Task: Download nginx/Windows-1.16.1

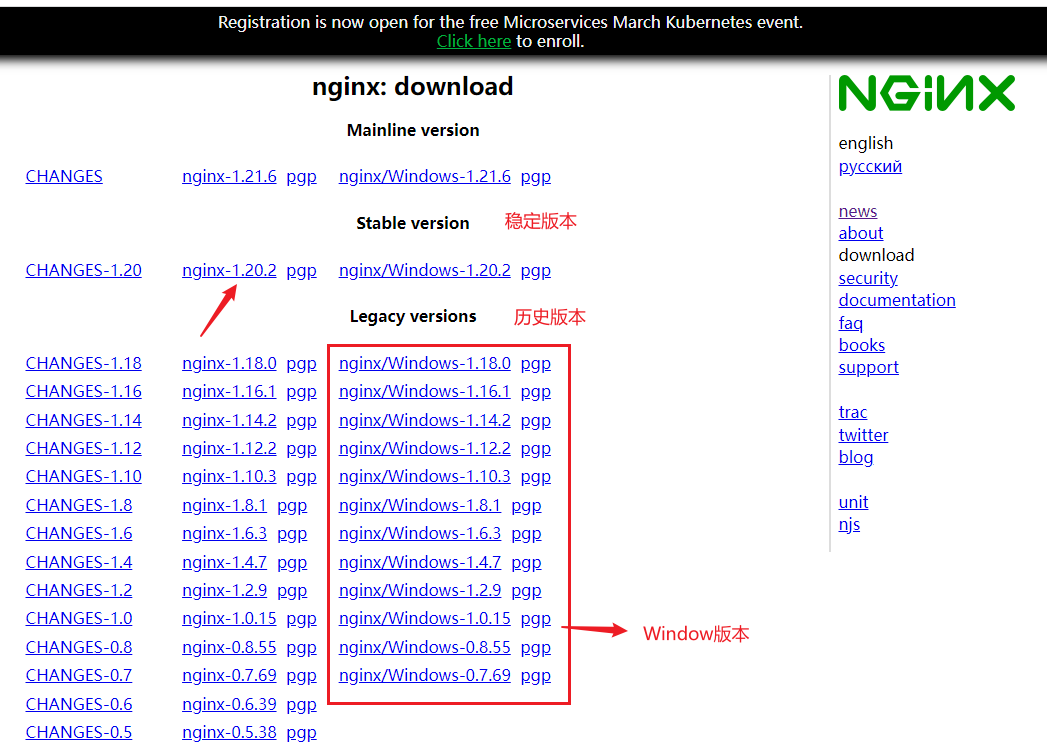Action: (425, 391)
